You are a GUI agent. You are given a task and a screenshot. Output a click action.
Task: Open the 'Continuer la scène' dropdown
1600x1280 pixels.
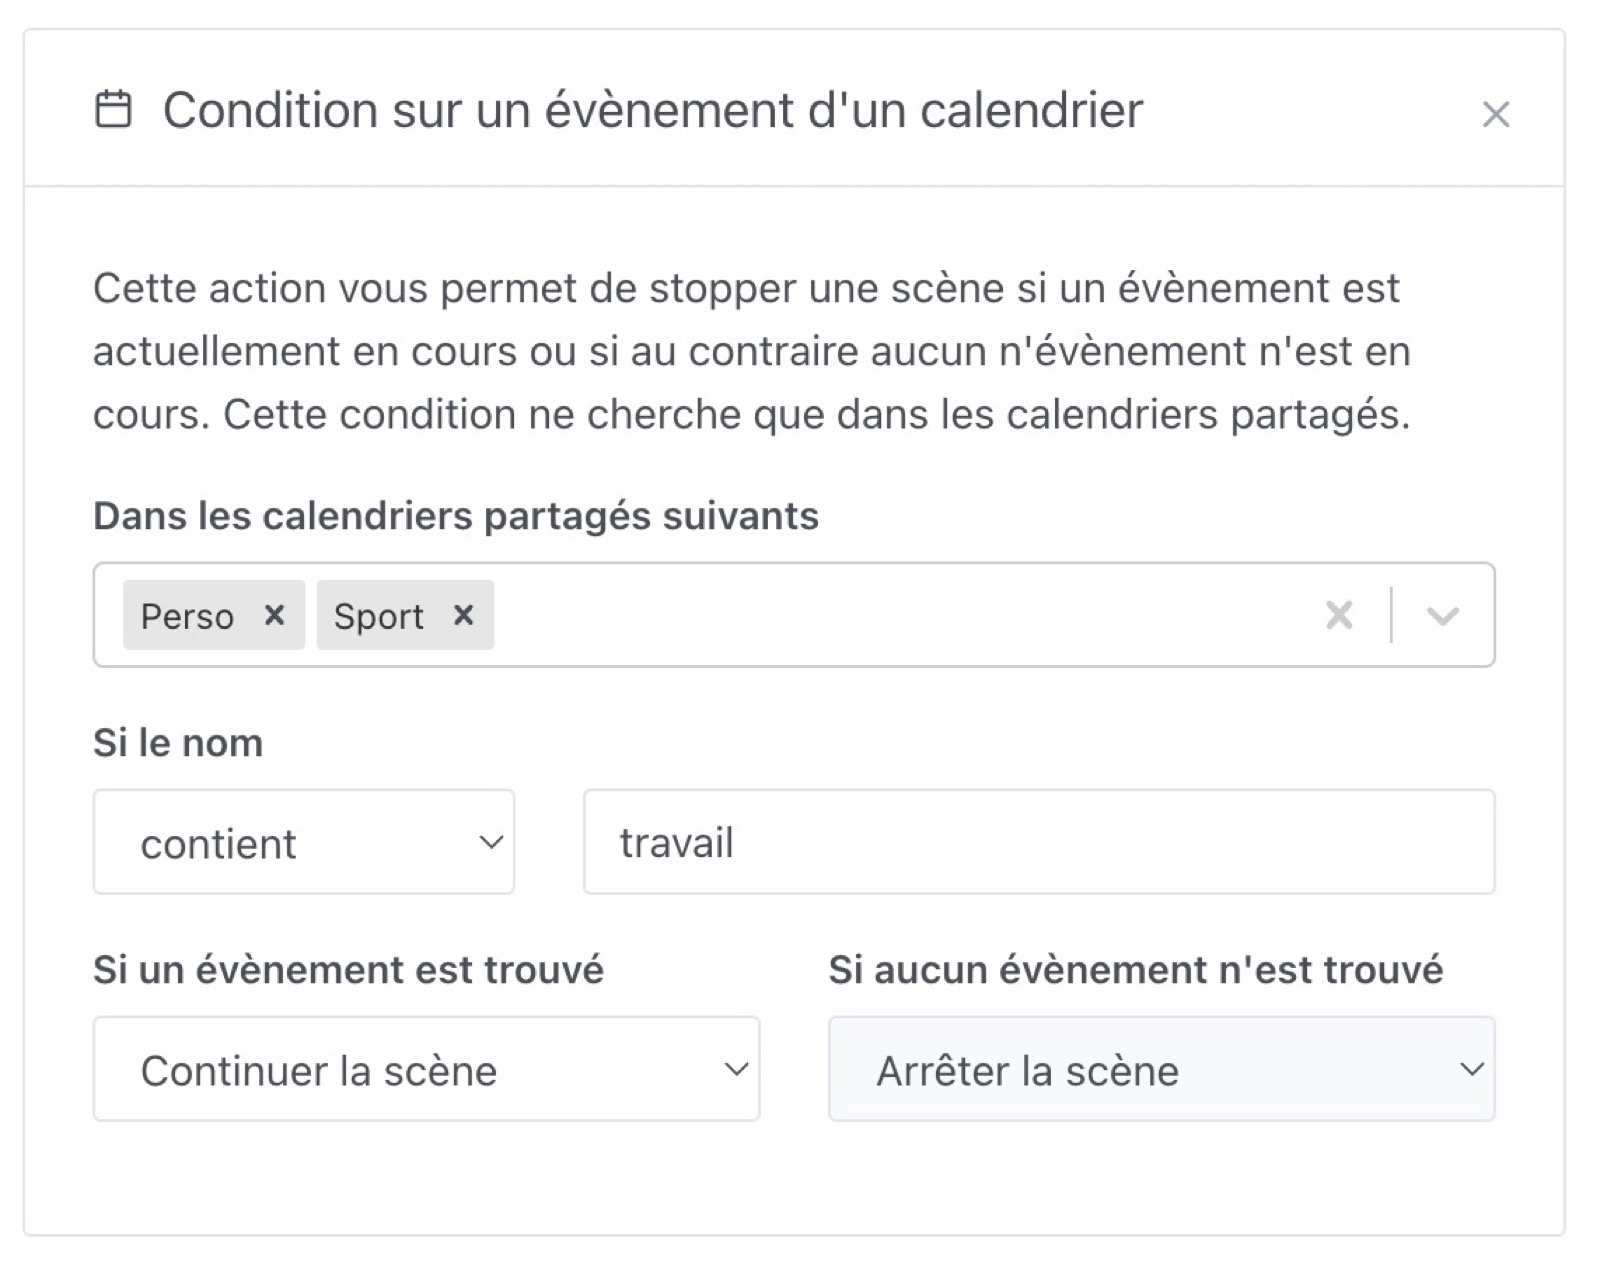pos(427,1069)
